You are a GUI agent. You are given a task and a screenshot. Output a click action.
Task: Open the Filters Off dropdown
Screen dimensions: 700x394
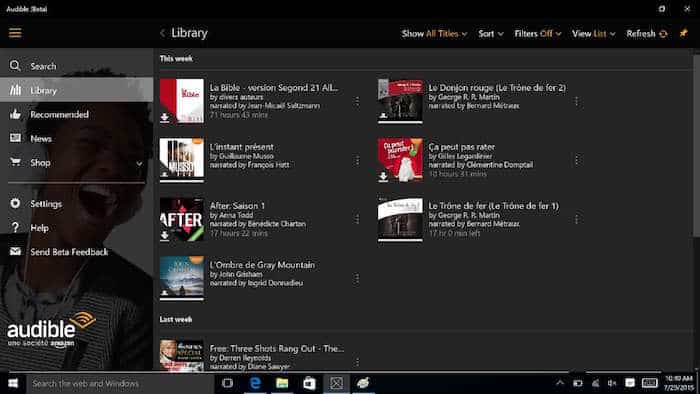pyautogui.click(x=538, y=33)
